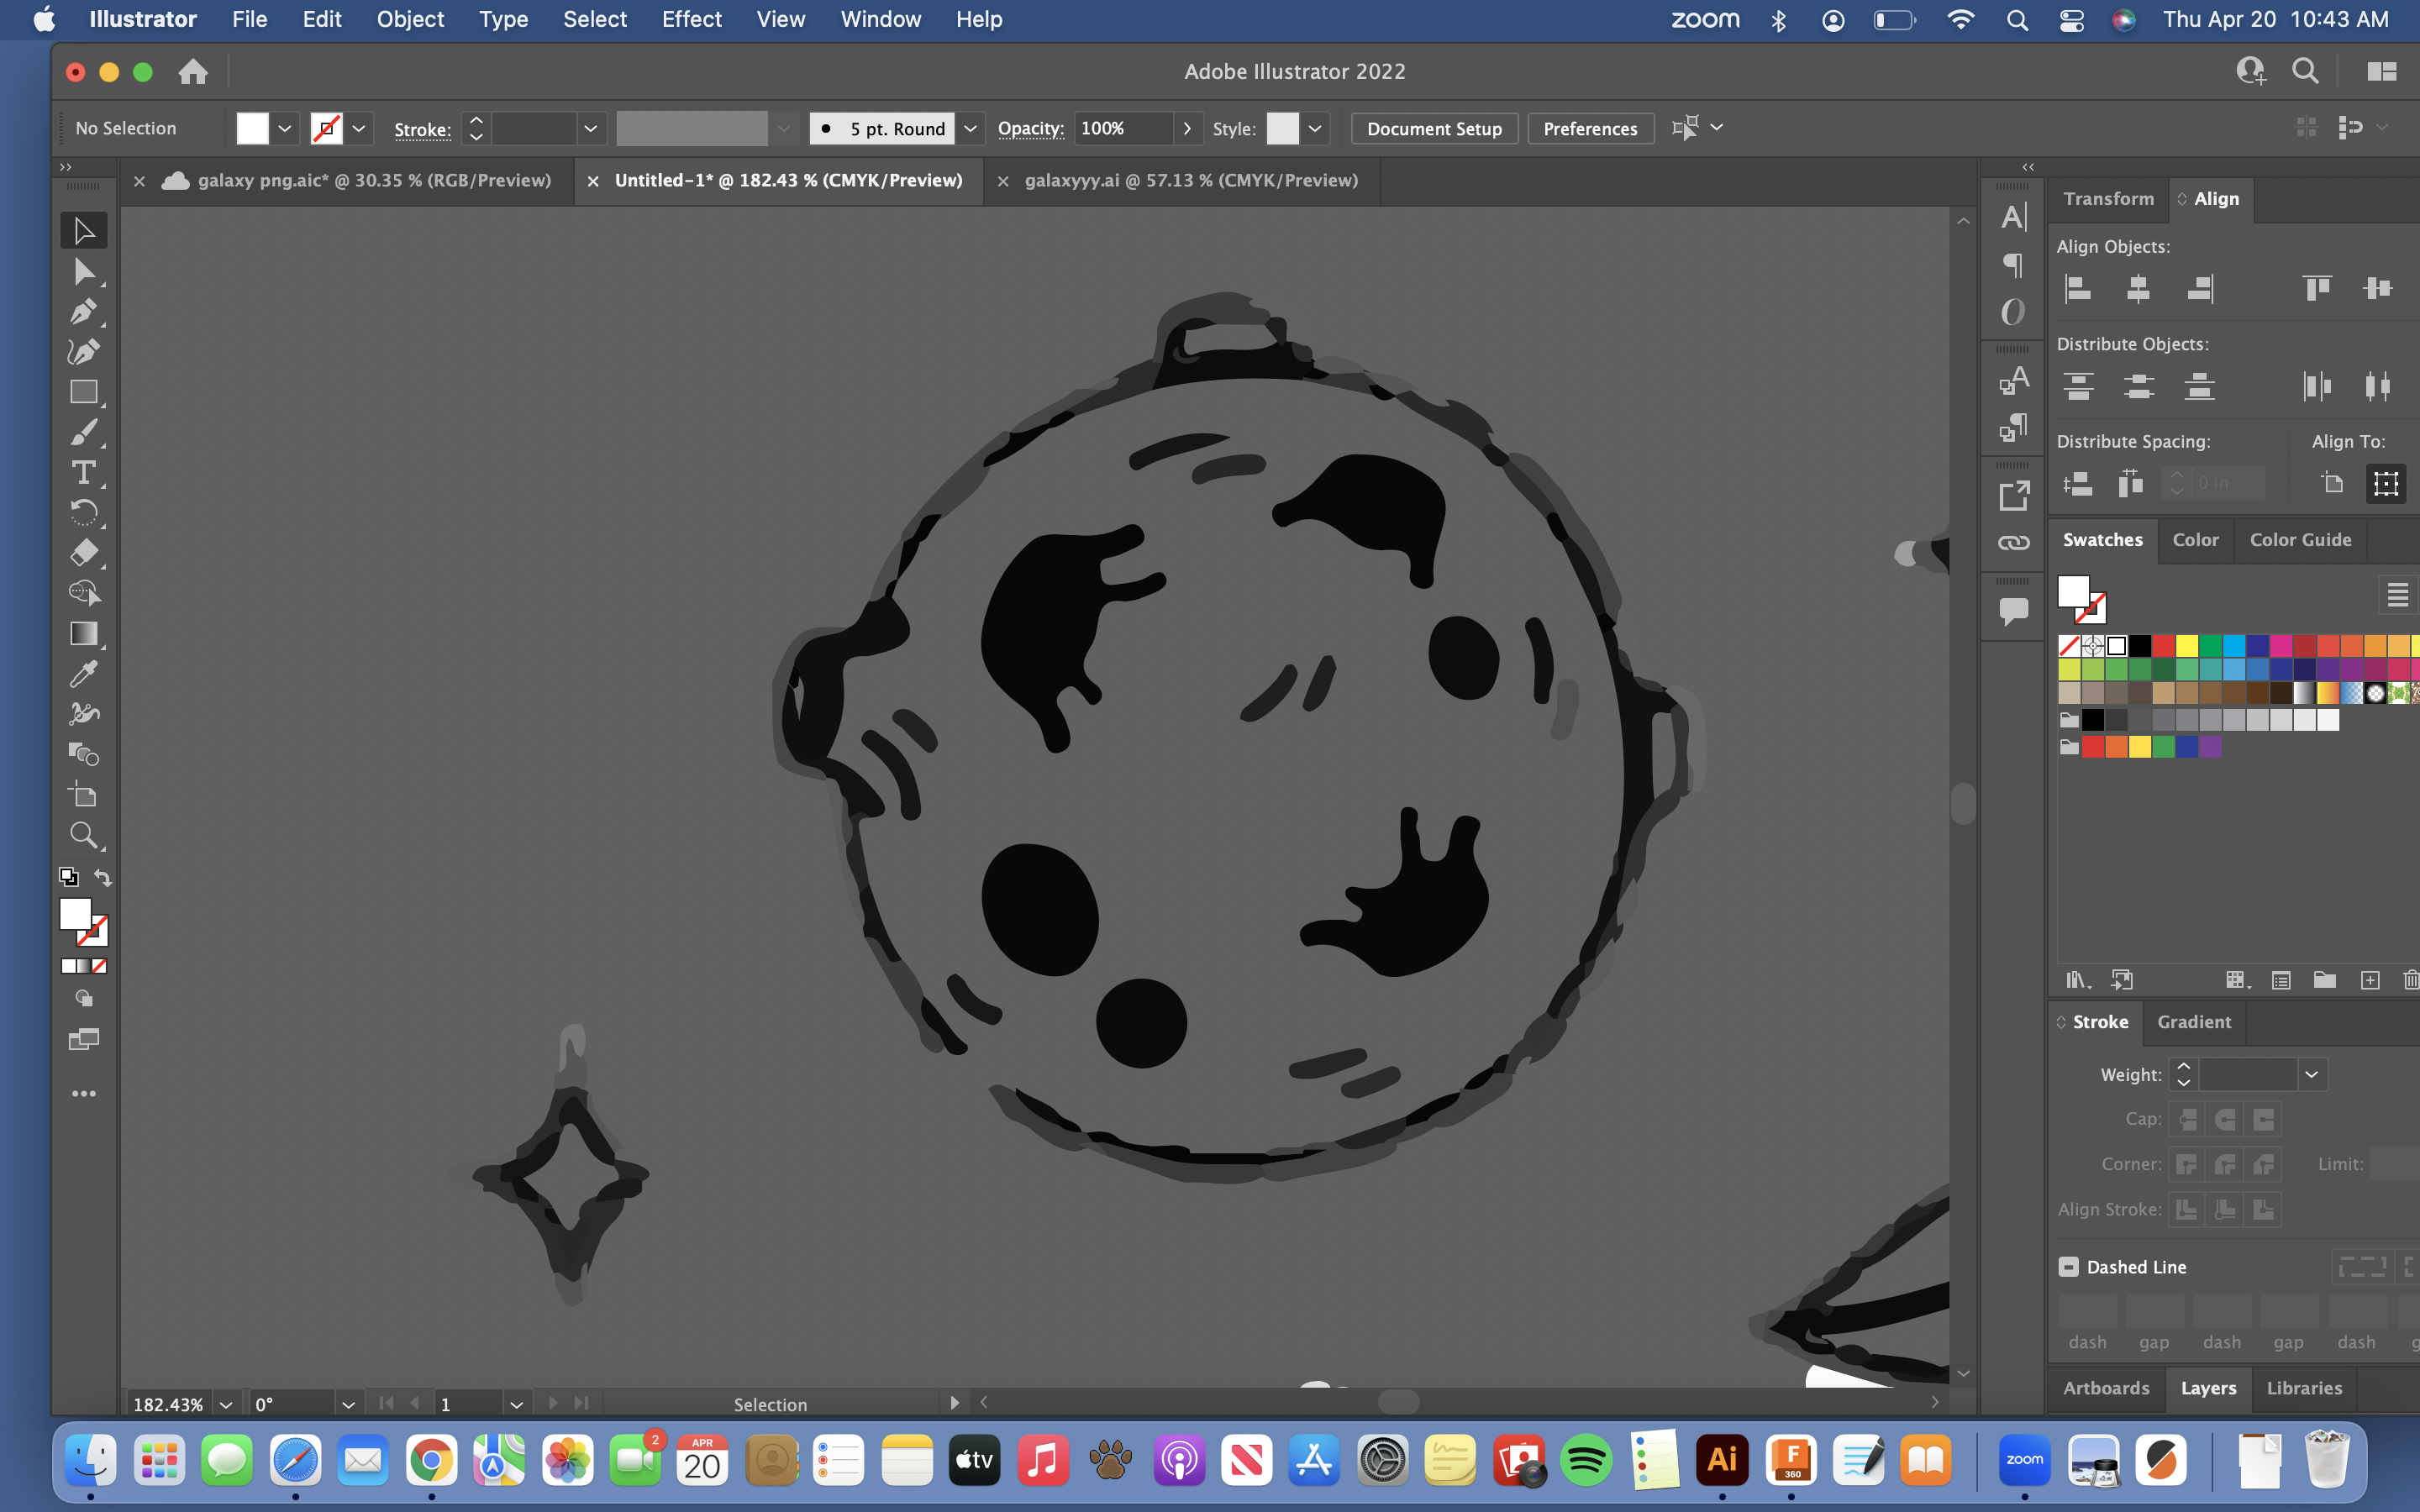Image resolution: width=2420 pixels, height=1512 pixels.
Task: Select the Pen tool in toolbar
Action: [82, 310]
